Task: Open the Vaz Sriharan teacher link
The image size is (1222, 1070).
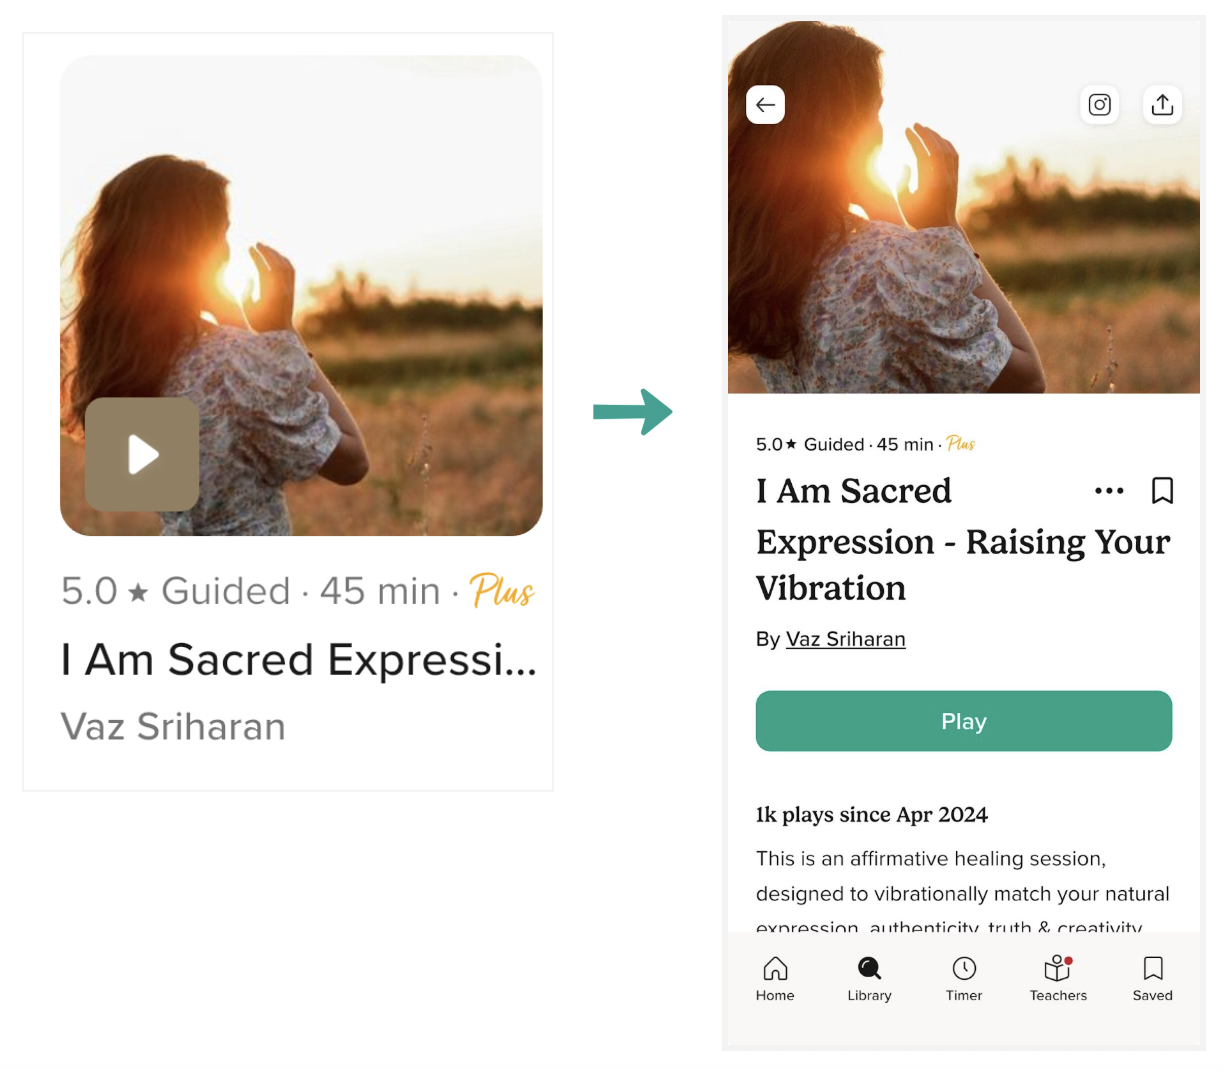Action: [845, 639]
